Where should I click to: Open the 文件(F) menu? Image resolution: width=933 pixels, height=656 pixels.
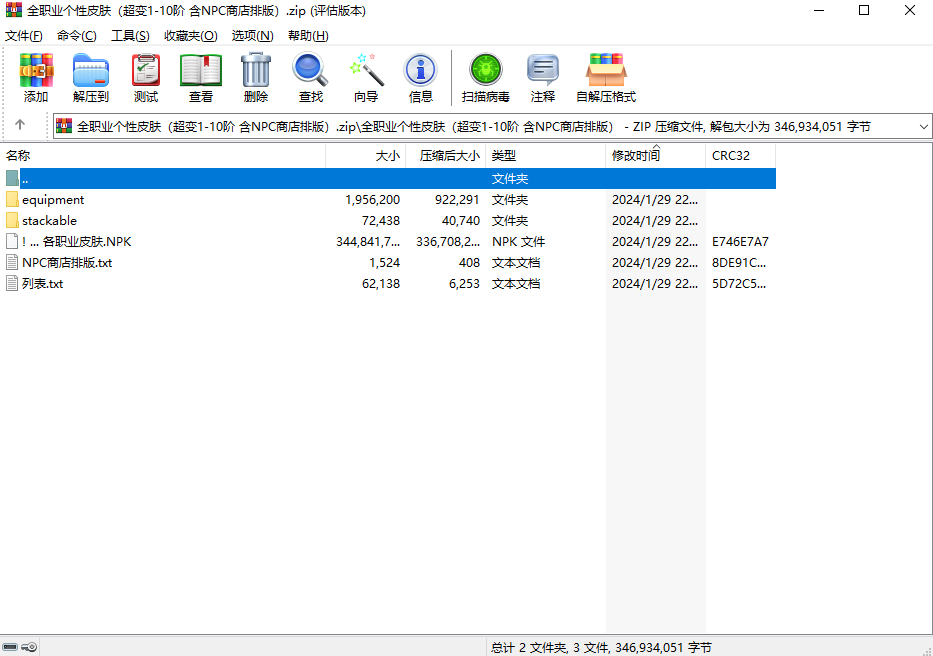click(24, 36)
